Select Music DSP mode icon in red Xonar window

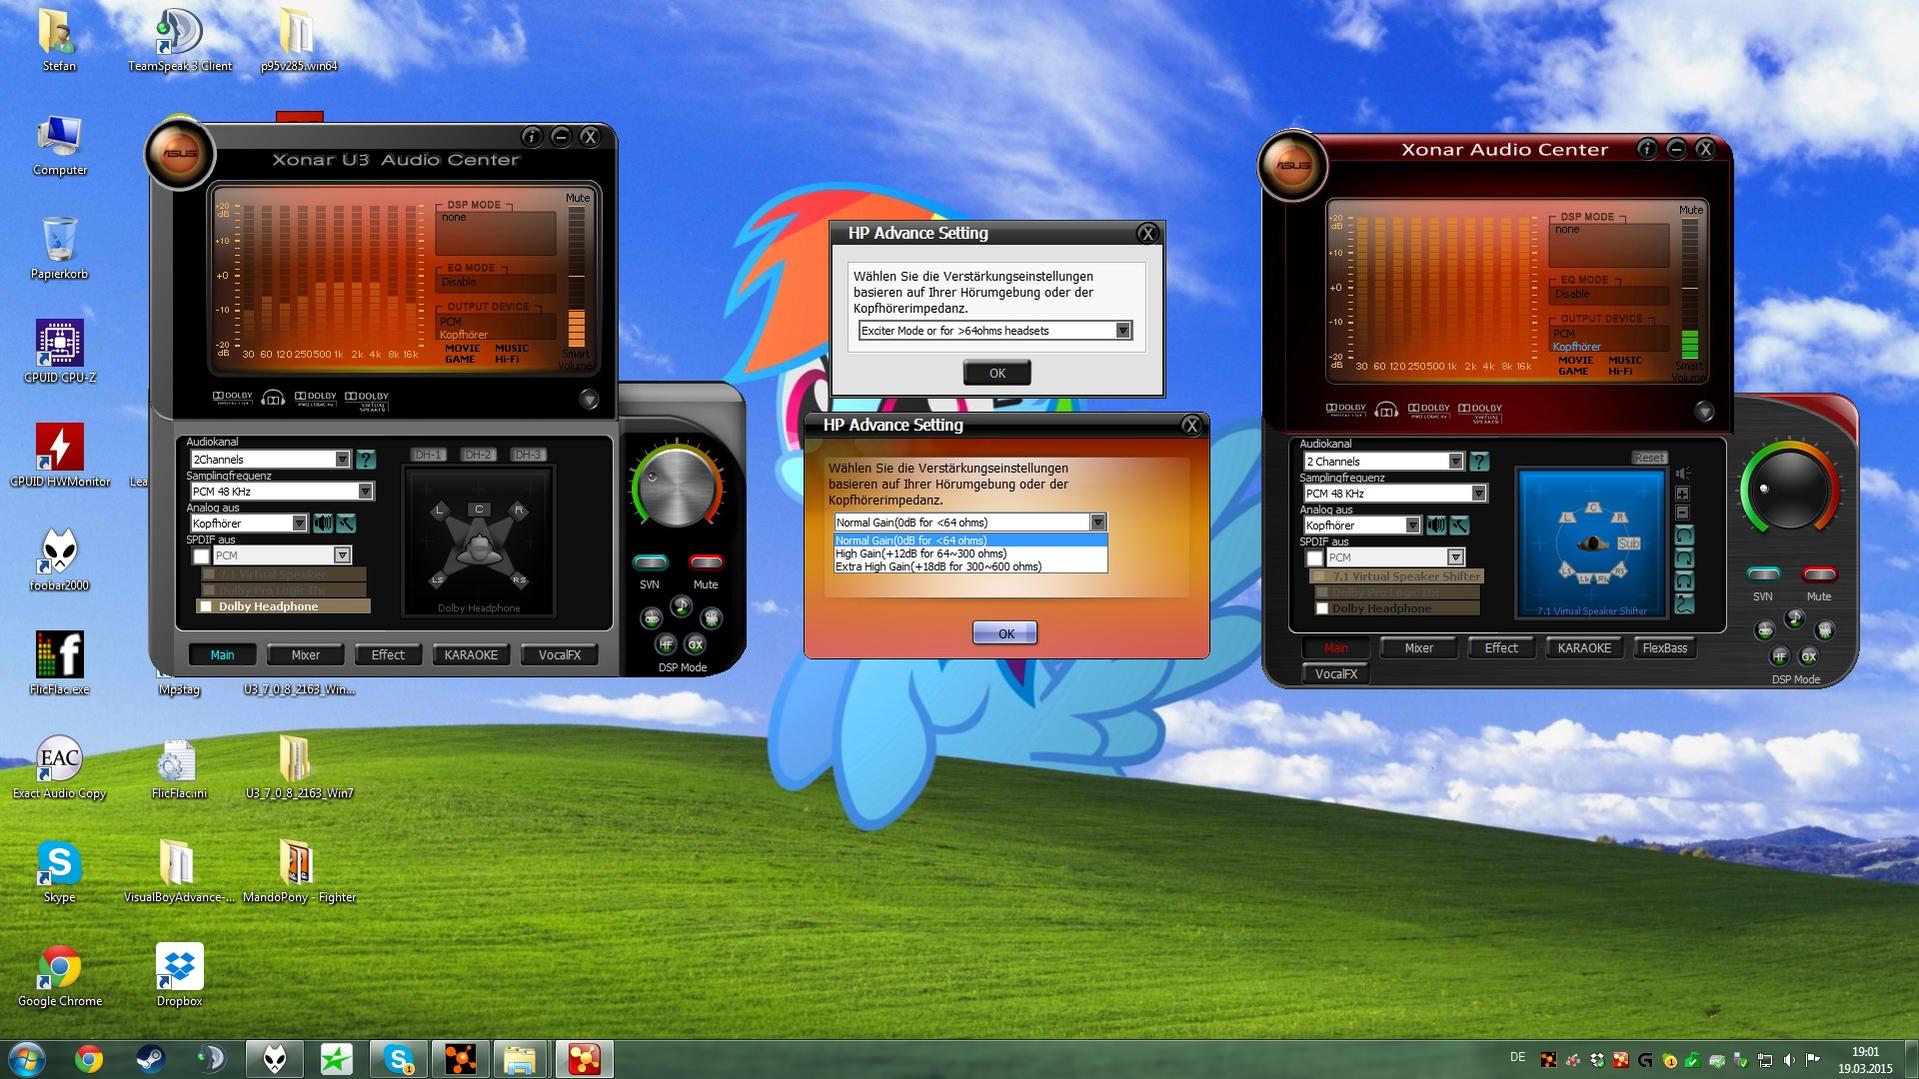click(1795, 618)
